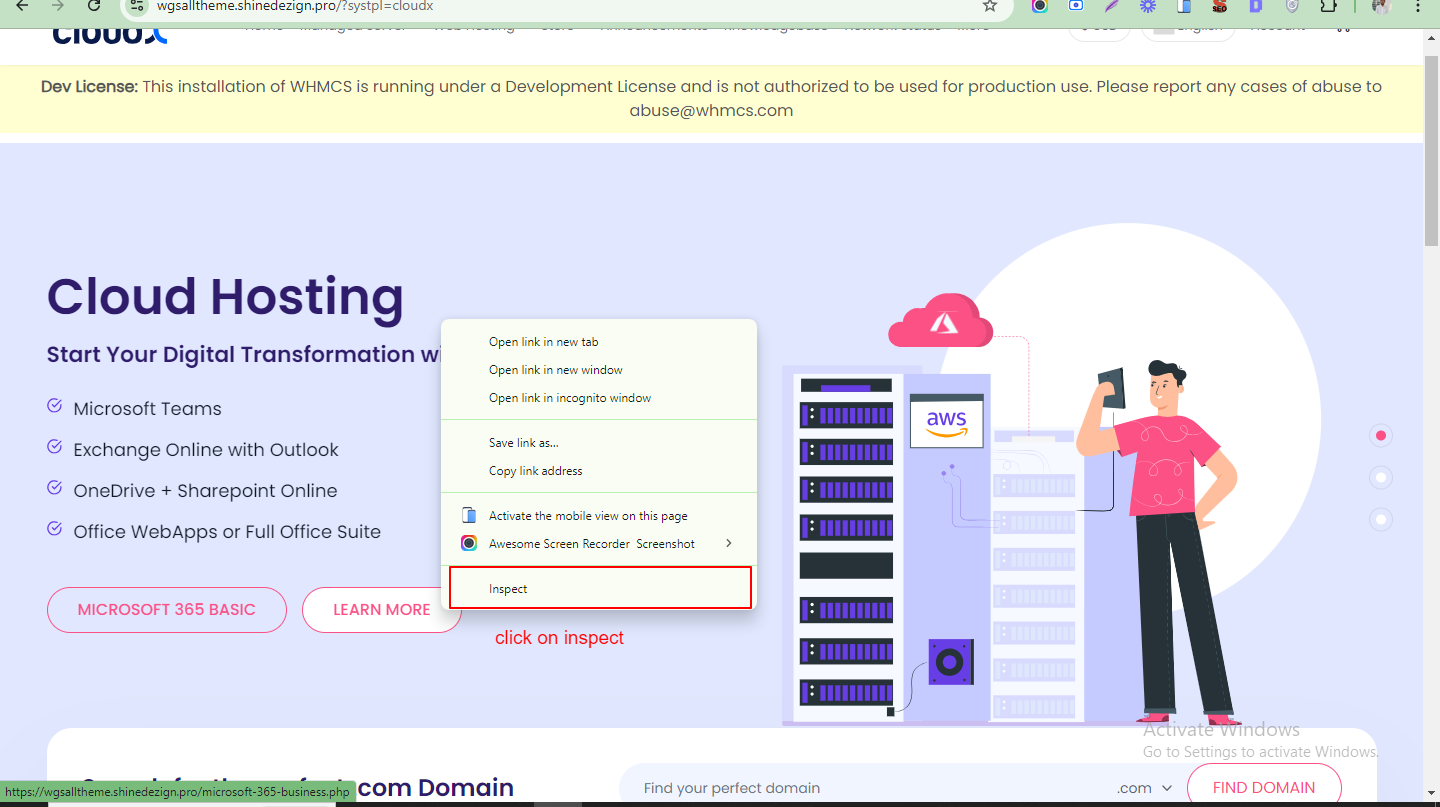
Task: Reload the page with the refresh icon
Action: coord(94,6)
